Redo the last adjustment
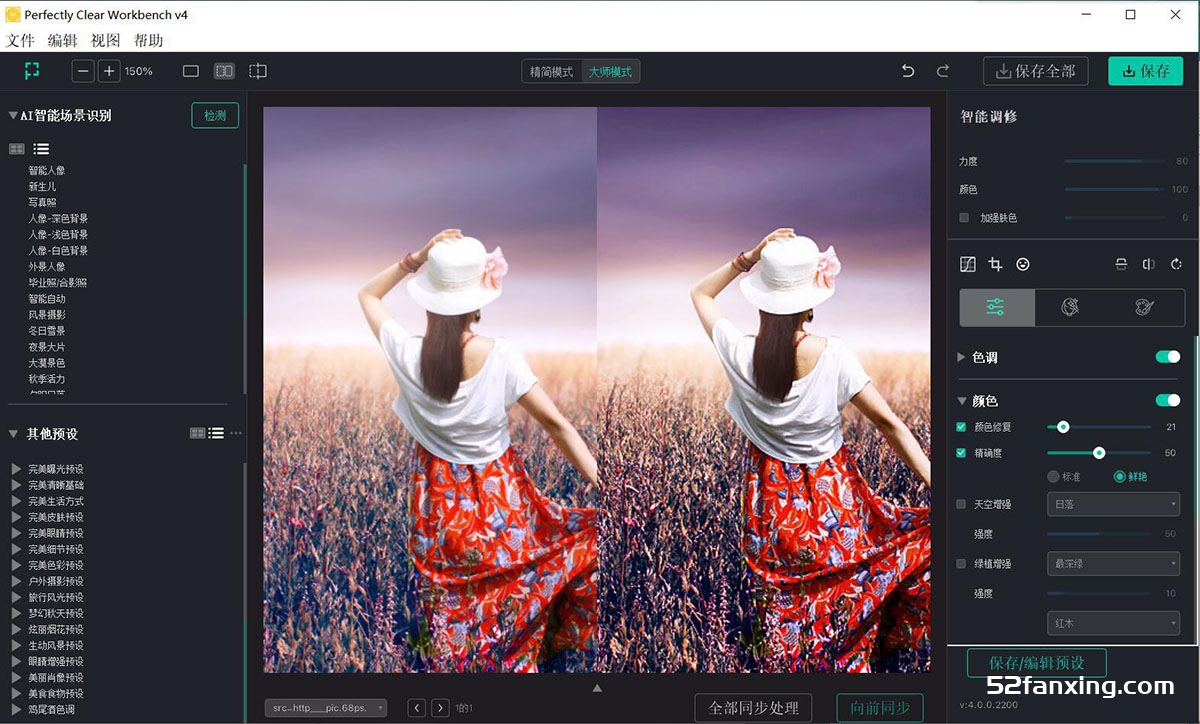The width and height of the screenshot is (1200, 724). (942, 71)
